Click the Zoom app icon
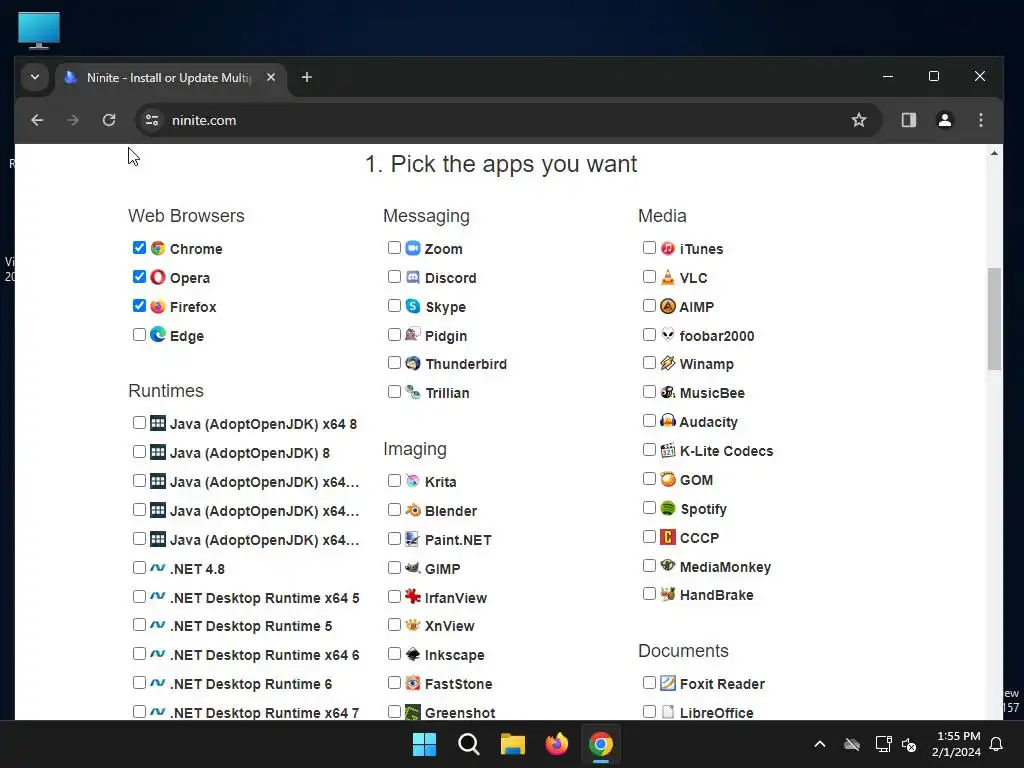Image resolution: width=1024 pixels, height=768 pixels. [412, 248]
